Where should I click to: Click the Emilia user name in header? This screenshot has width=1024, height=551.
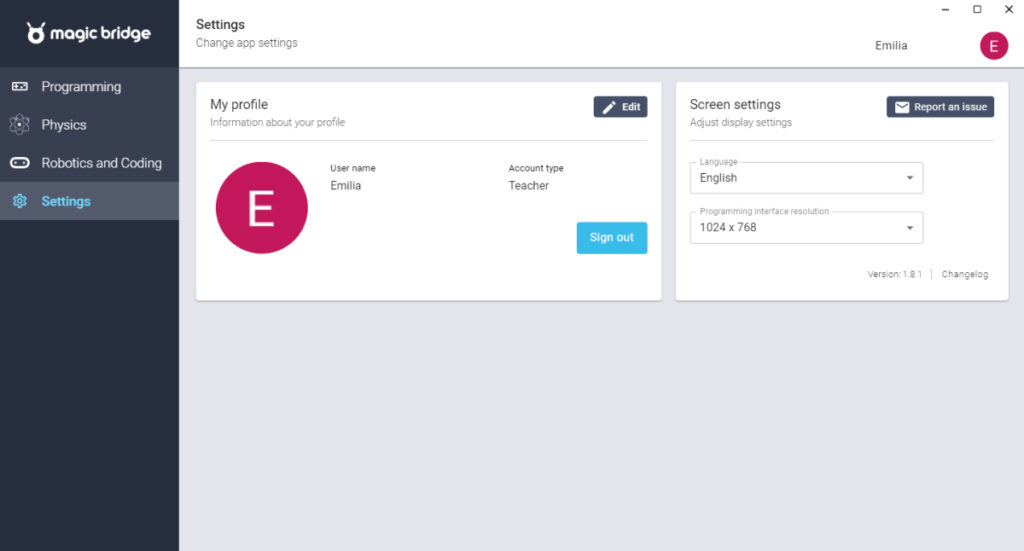(891, 46)
